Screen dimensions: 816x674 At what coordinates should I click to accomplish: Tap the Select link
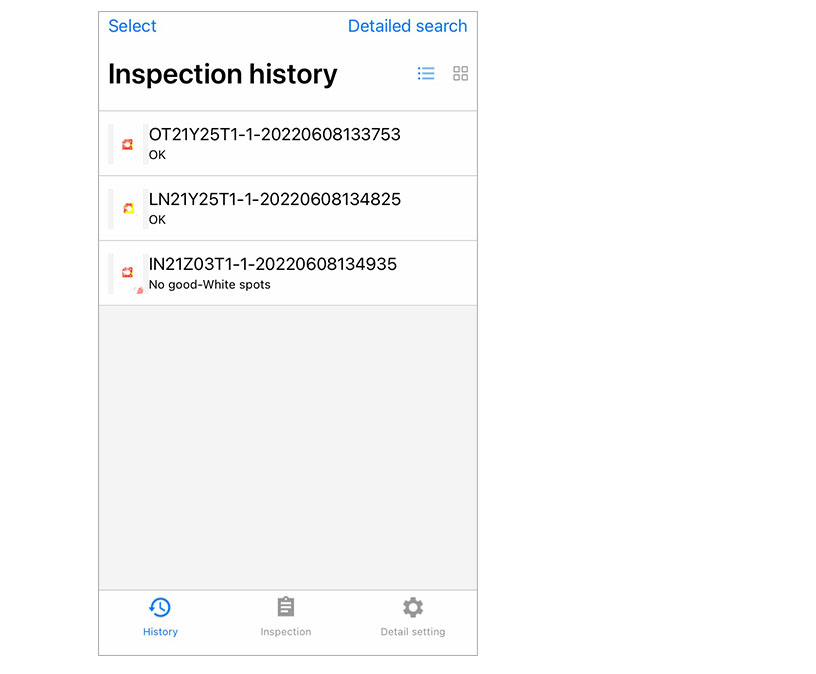pos(132,26)
